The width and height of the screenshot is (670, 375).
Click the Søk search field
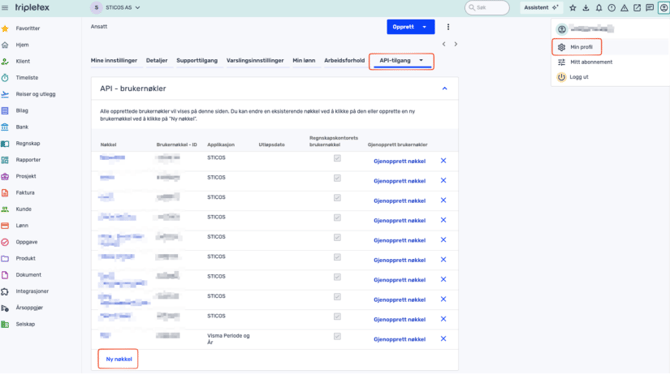click(487, 8)
